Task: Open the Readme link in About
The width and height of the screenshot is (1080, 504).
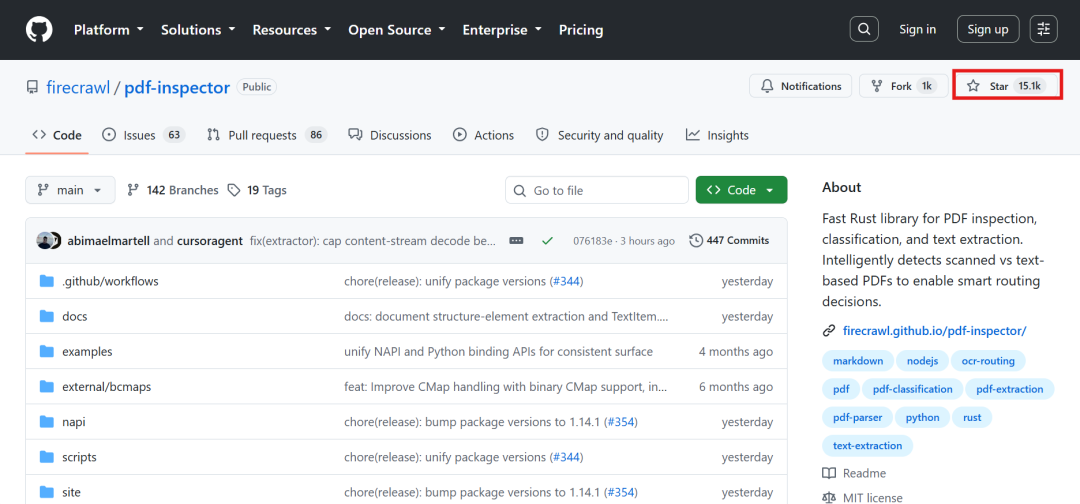Action: tap(855, 473)
